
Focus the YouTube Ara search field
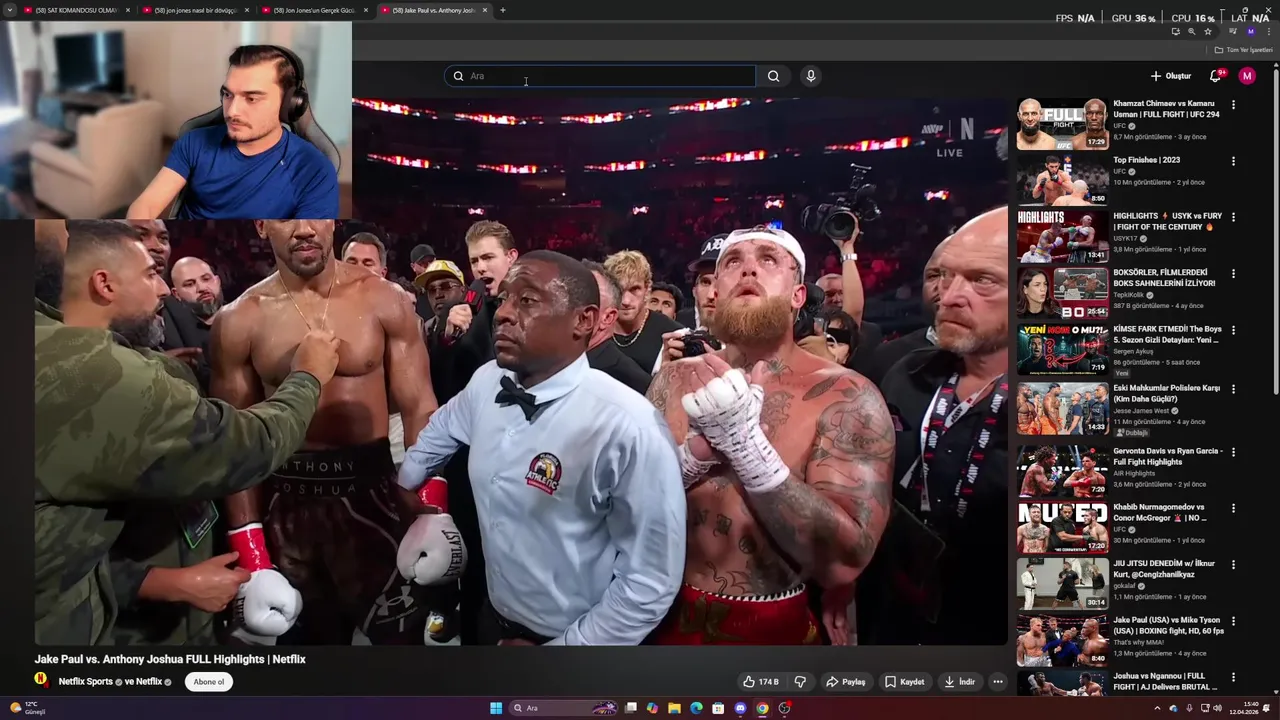coord(600,76)
